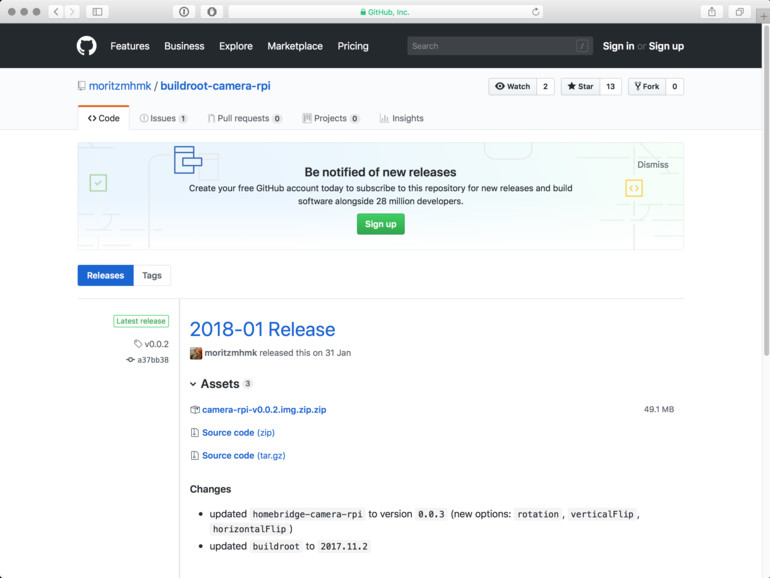Collapse the Assets section chevron
770x578 pixels.
tap(193, 384)
